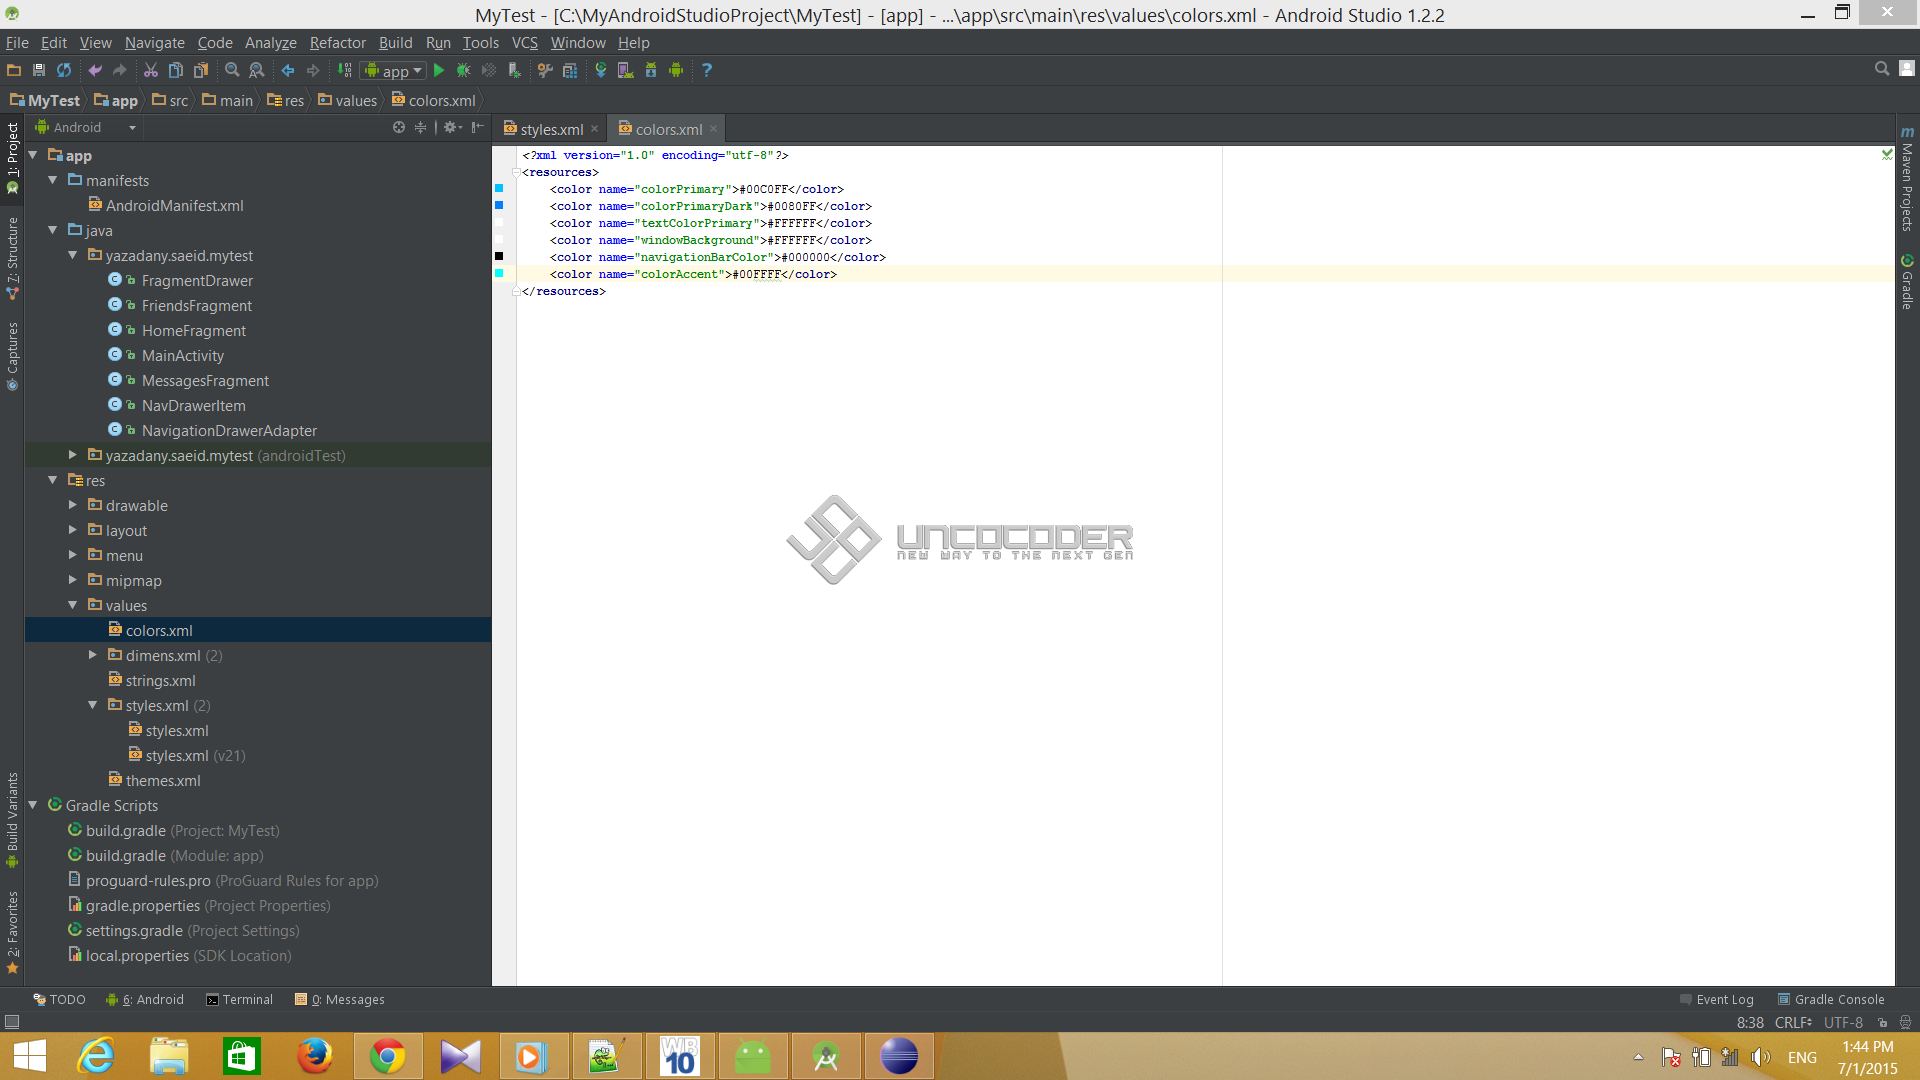Open AVD Manager from the toolbar
This screenshot has width=1920, height=1080.
pyautogui.click(x=626, y=70)
